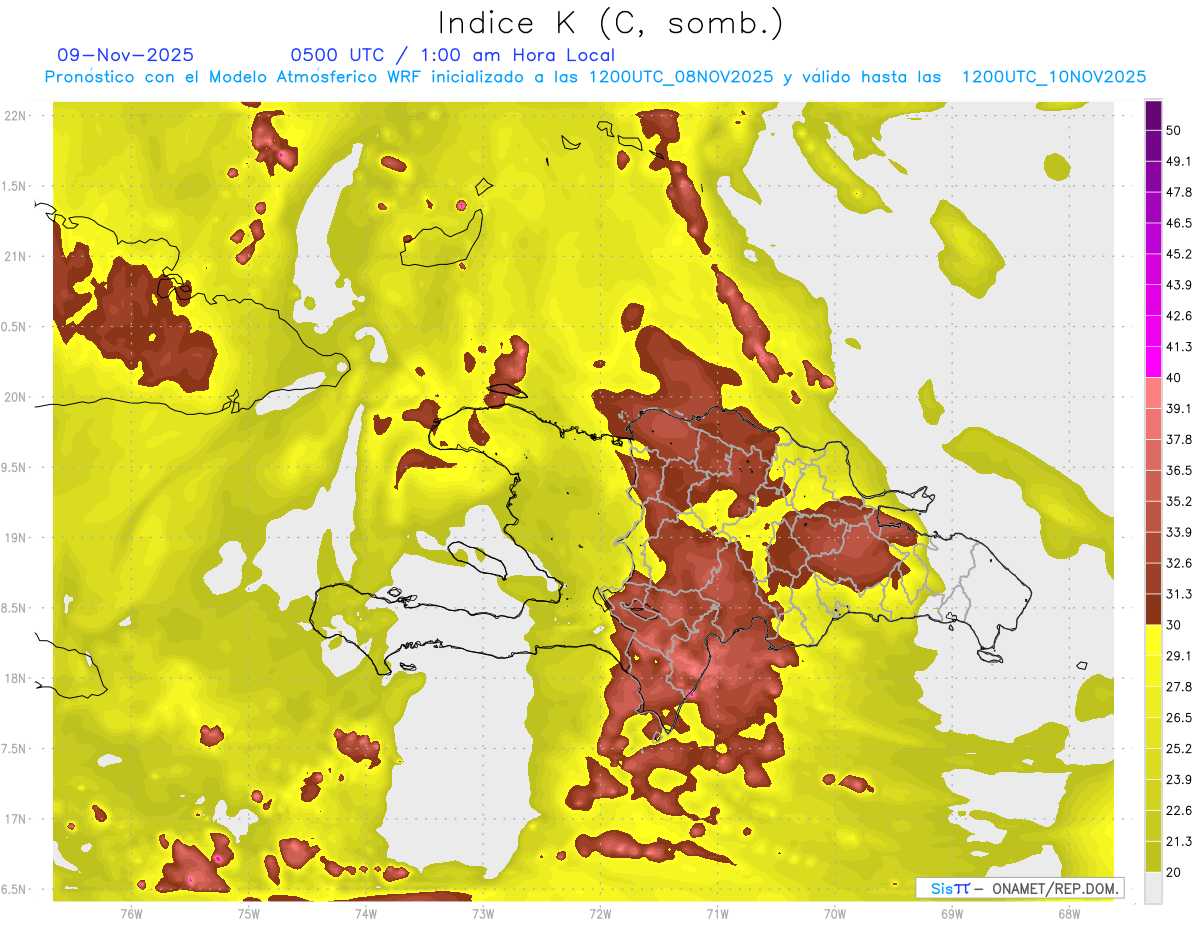The height and width of the screenshot is (927, 1200).
Task: Click longitude label '71W'
Action: 717,913
